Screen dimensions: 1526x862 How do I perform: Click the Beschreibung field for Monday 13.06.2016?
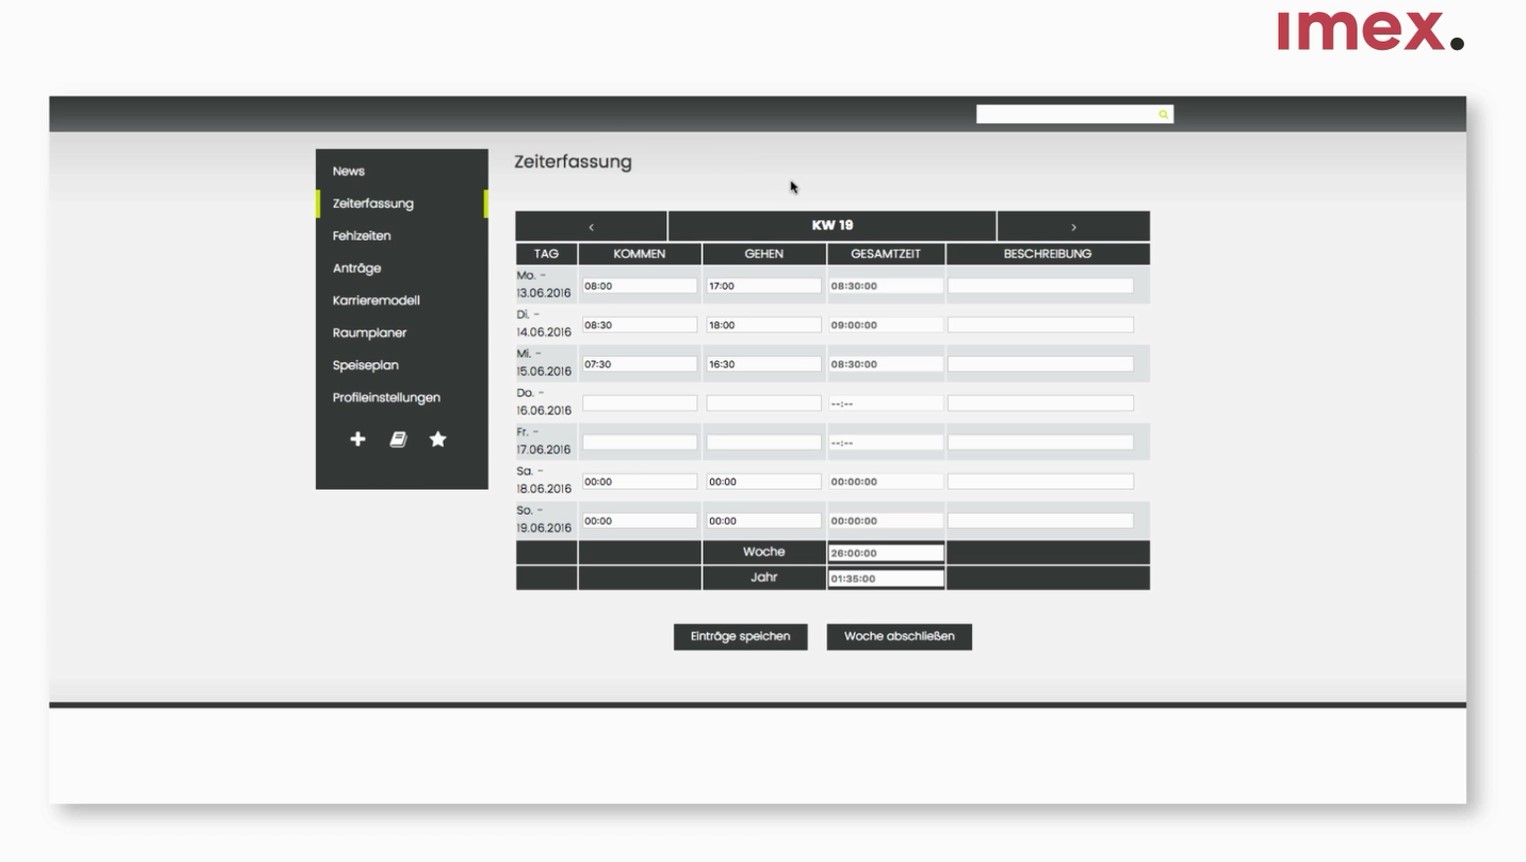1040,286
